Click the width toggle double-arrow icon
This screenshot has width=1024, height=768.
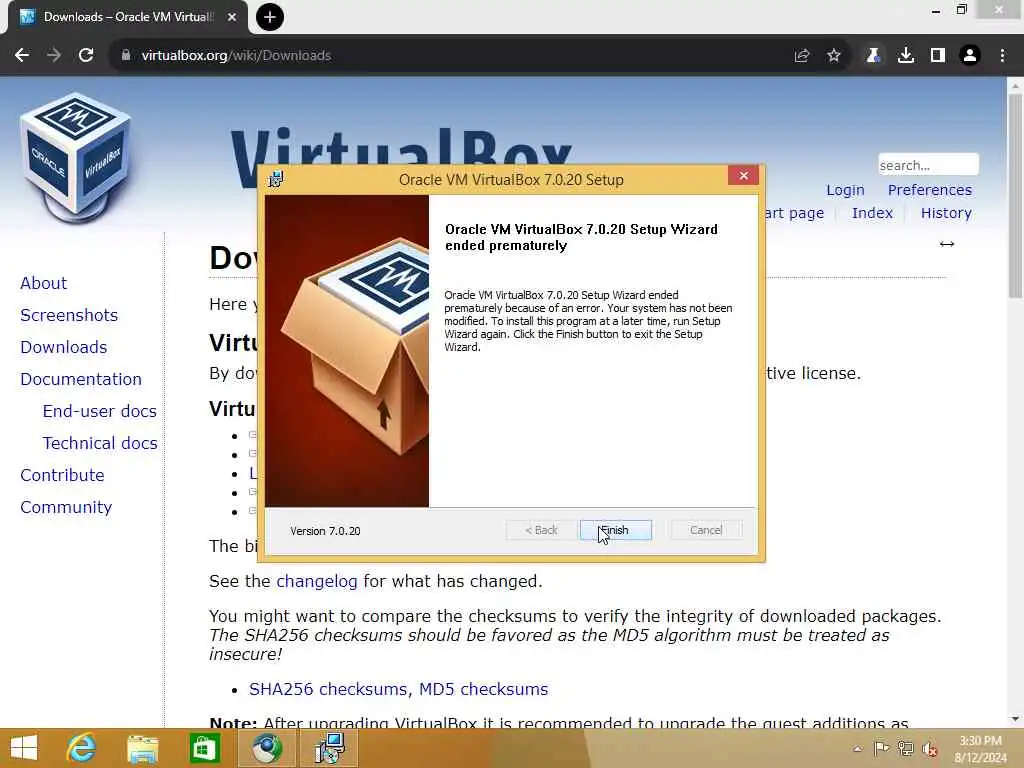(947, 244)
